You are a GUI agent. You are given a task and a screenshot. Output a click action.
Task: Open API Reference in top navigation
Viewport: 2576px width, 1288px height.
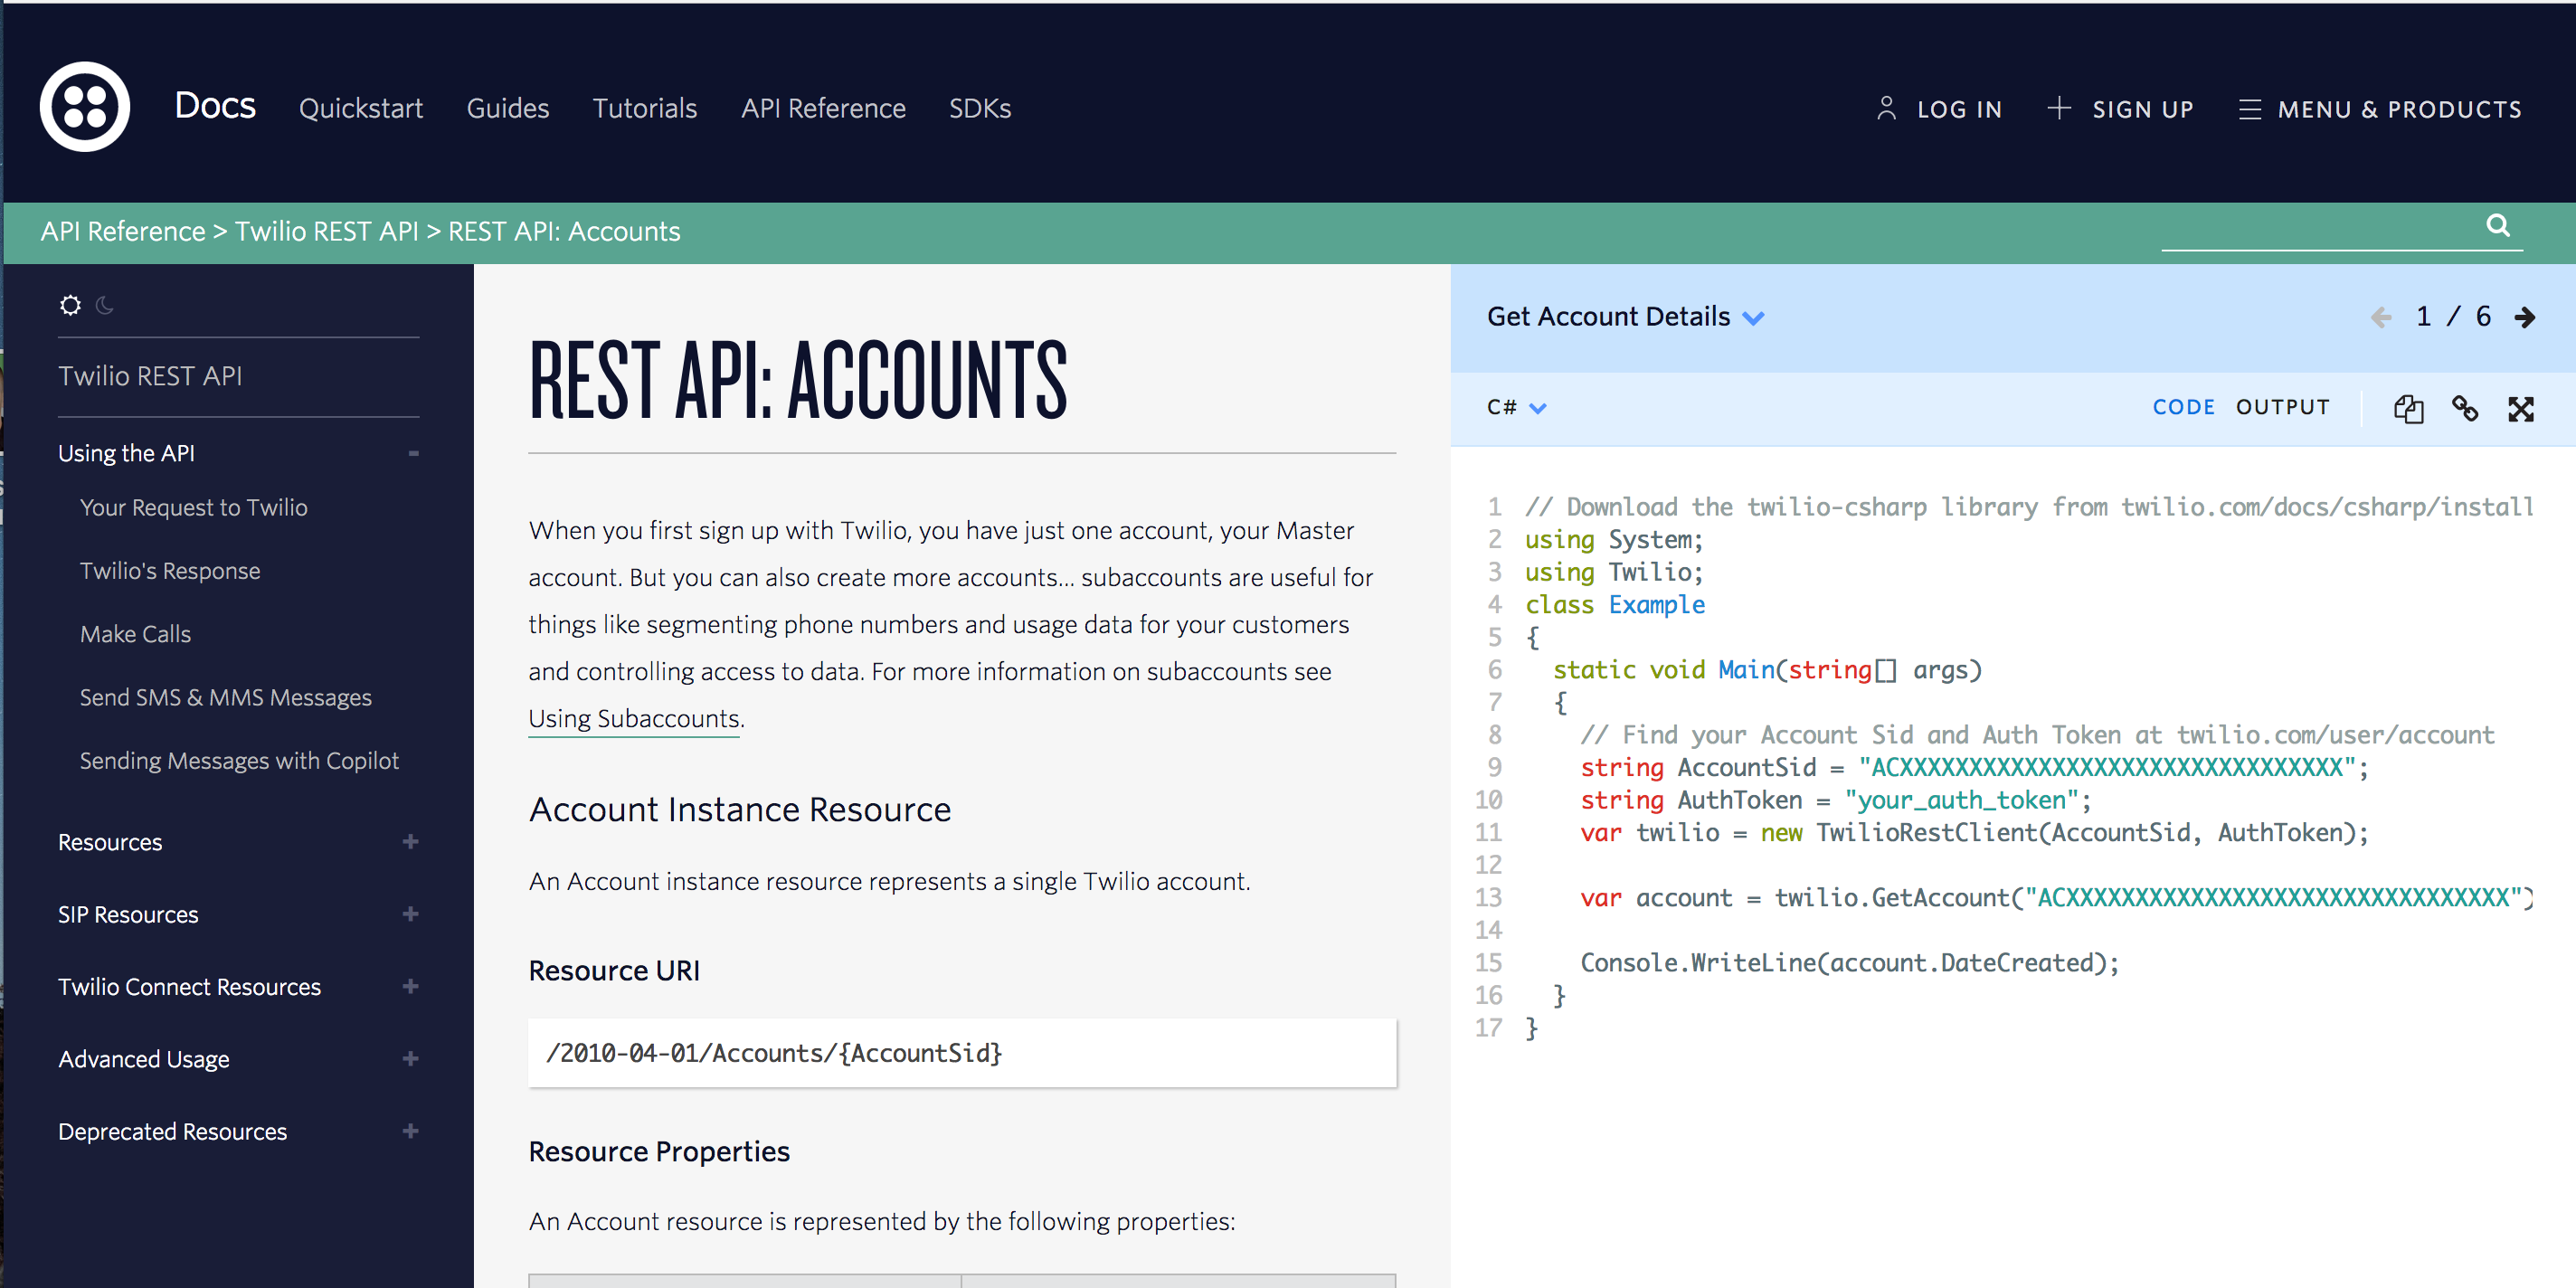pyautogui.click(x=823, y=108)
